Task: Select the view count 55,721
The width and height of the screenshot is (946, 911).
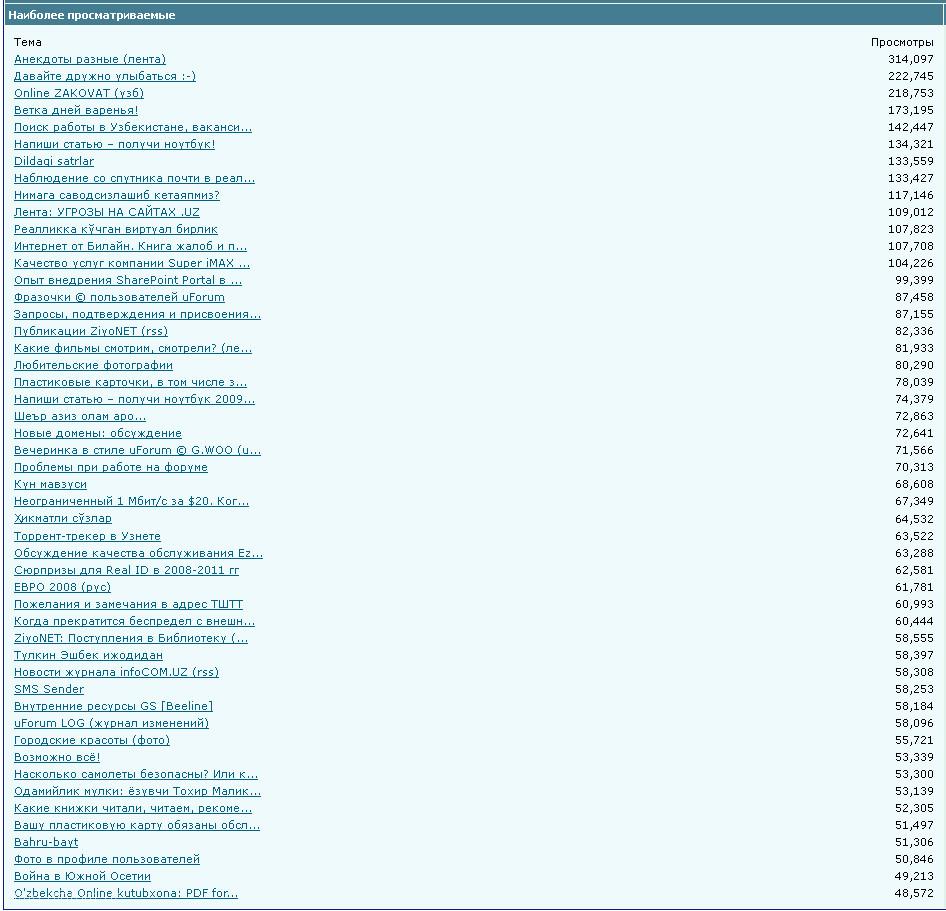Action: [914, 740]
